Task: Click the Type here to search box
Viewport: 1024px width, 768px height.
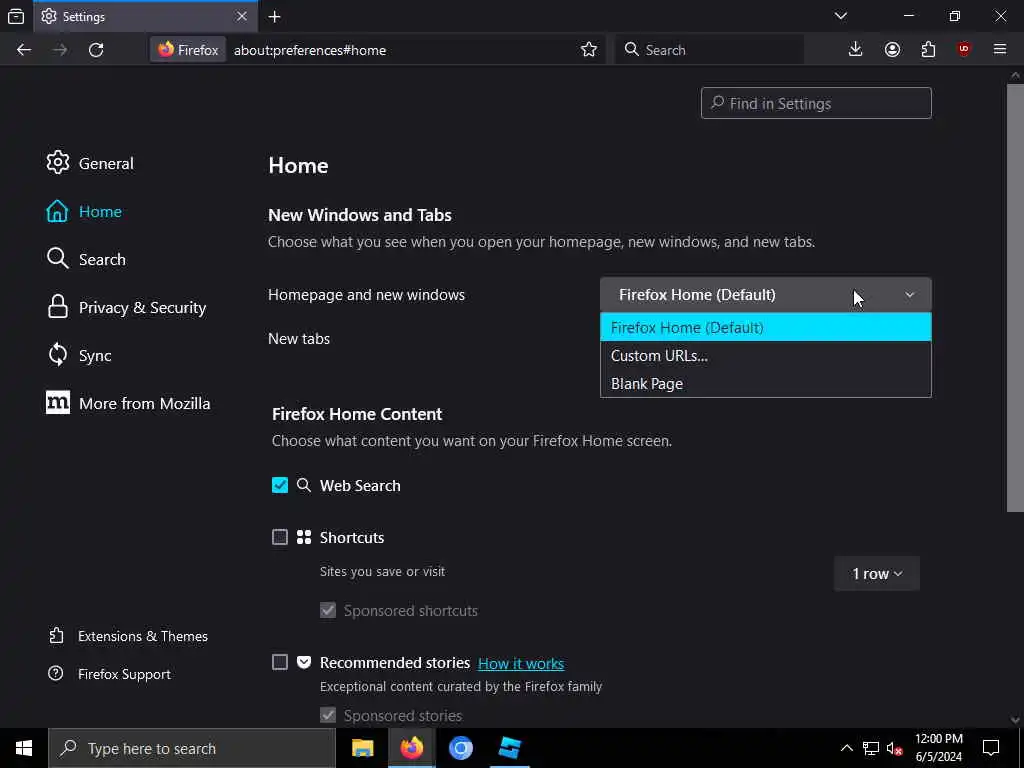Action: 192,748
